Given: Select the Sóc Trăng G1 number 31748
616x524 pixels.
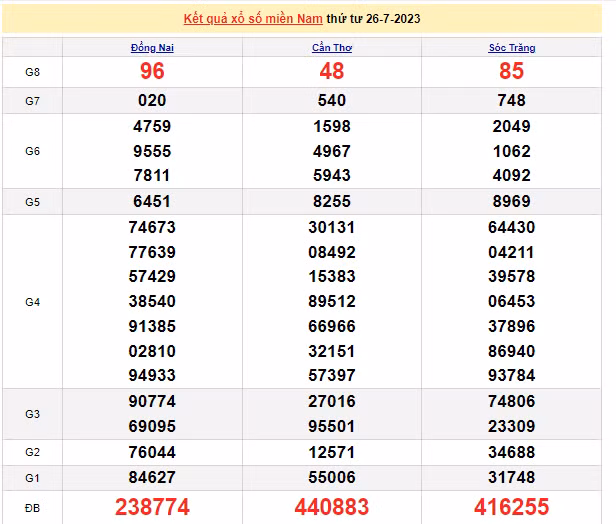Looking at the screenshot, I should pos(512,476).
